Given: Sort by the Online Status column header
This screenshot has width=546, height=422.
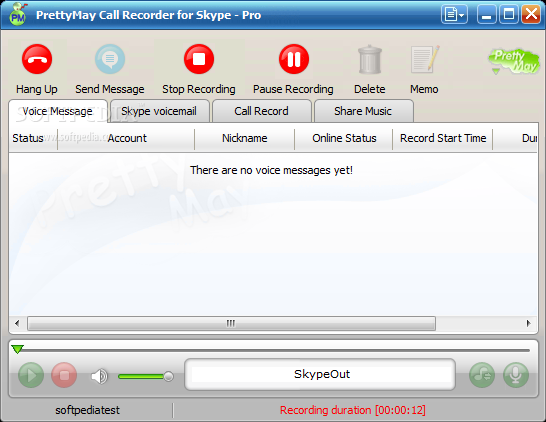Looking at the screenshot, I should pyautogui.click(x=344, y=138).
